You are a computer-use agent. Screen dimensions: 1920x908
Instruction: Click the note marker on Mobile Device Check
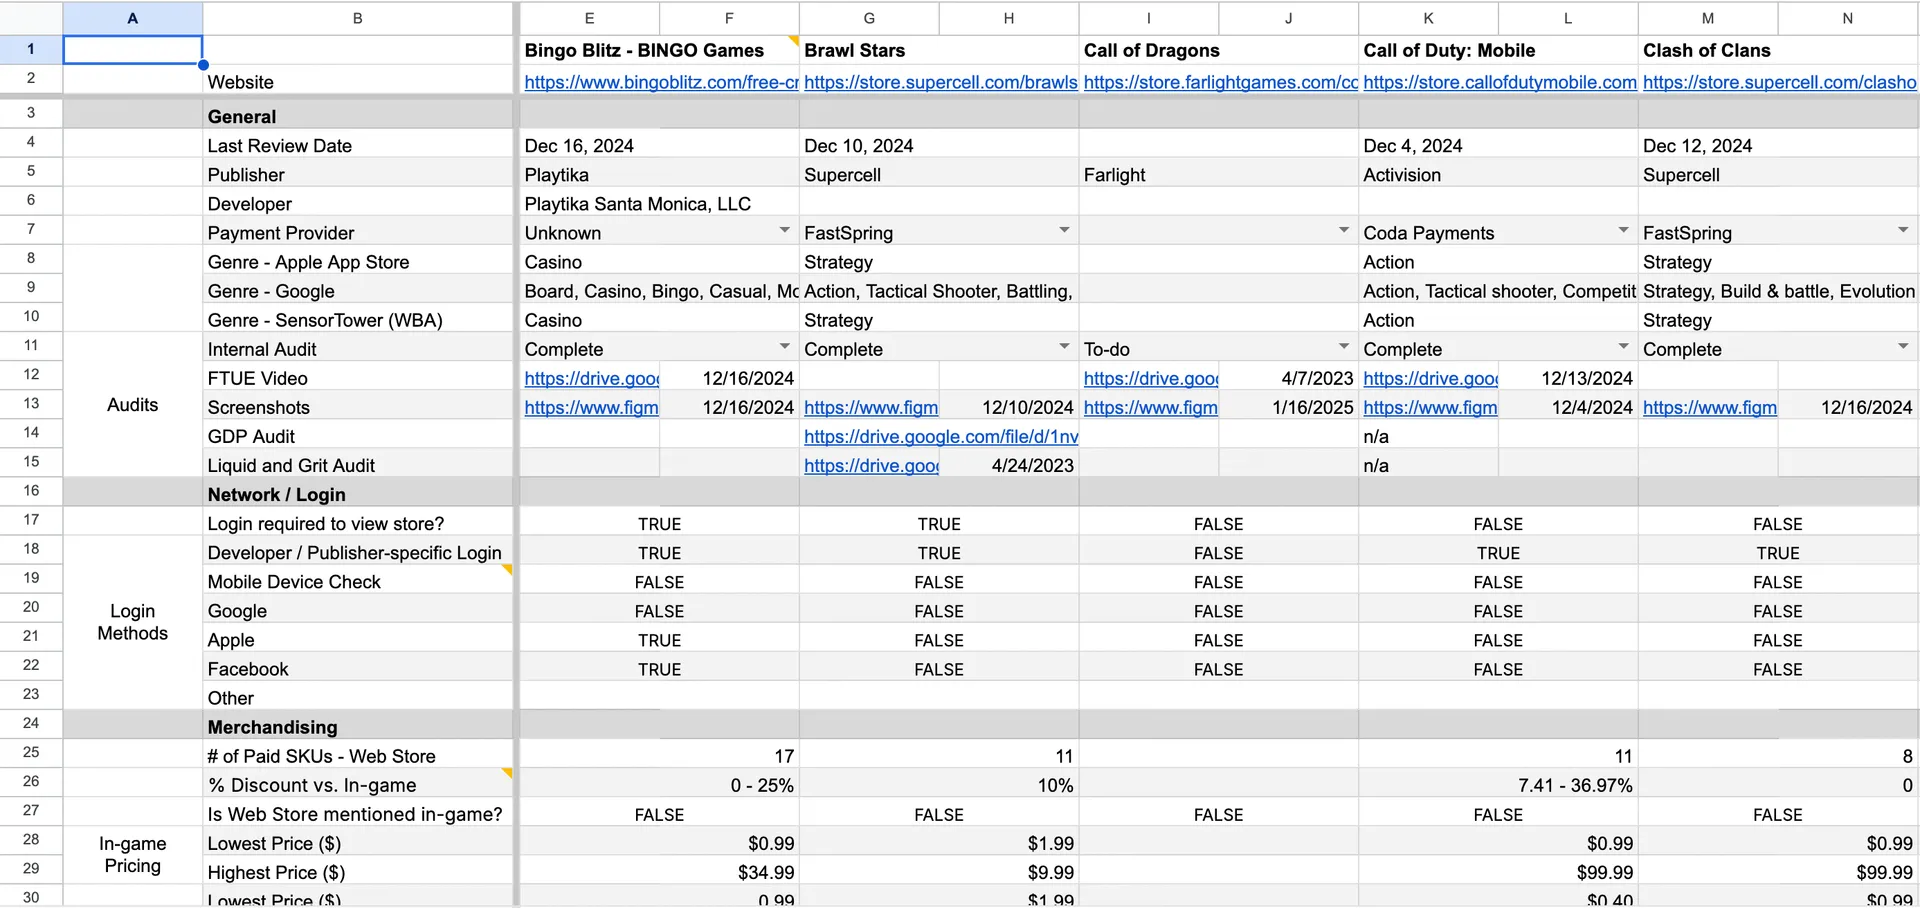507,571
